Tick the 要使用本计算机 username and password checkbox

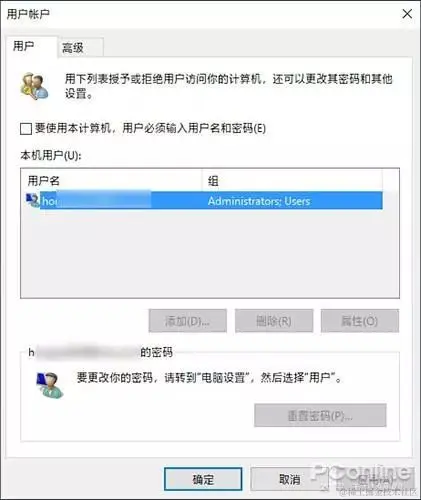26,128
